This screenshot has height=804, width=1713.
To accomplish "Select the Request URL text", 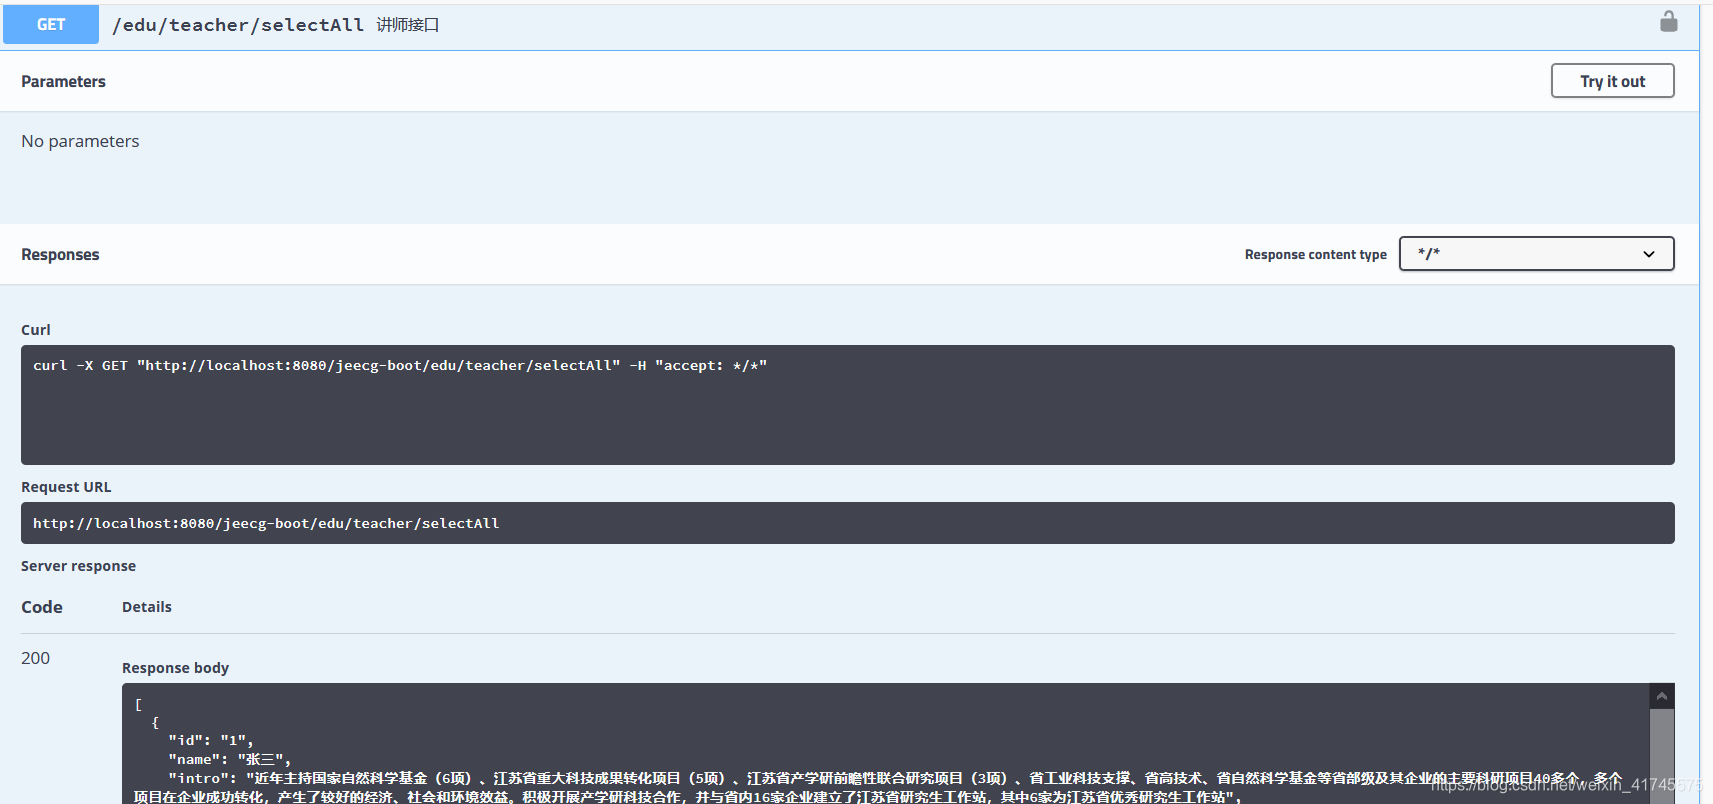I will pyautogui.click(x=266, y=523).
